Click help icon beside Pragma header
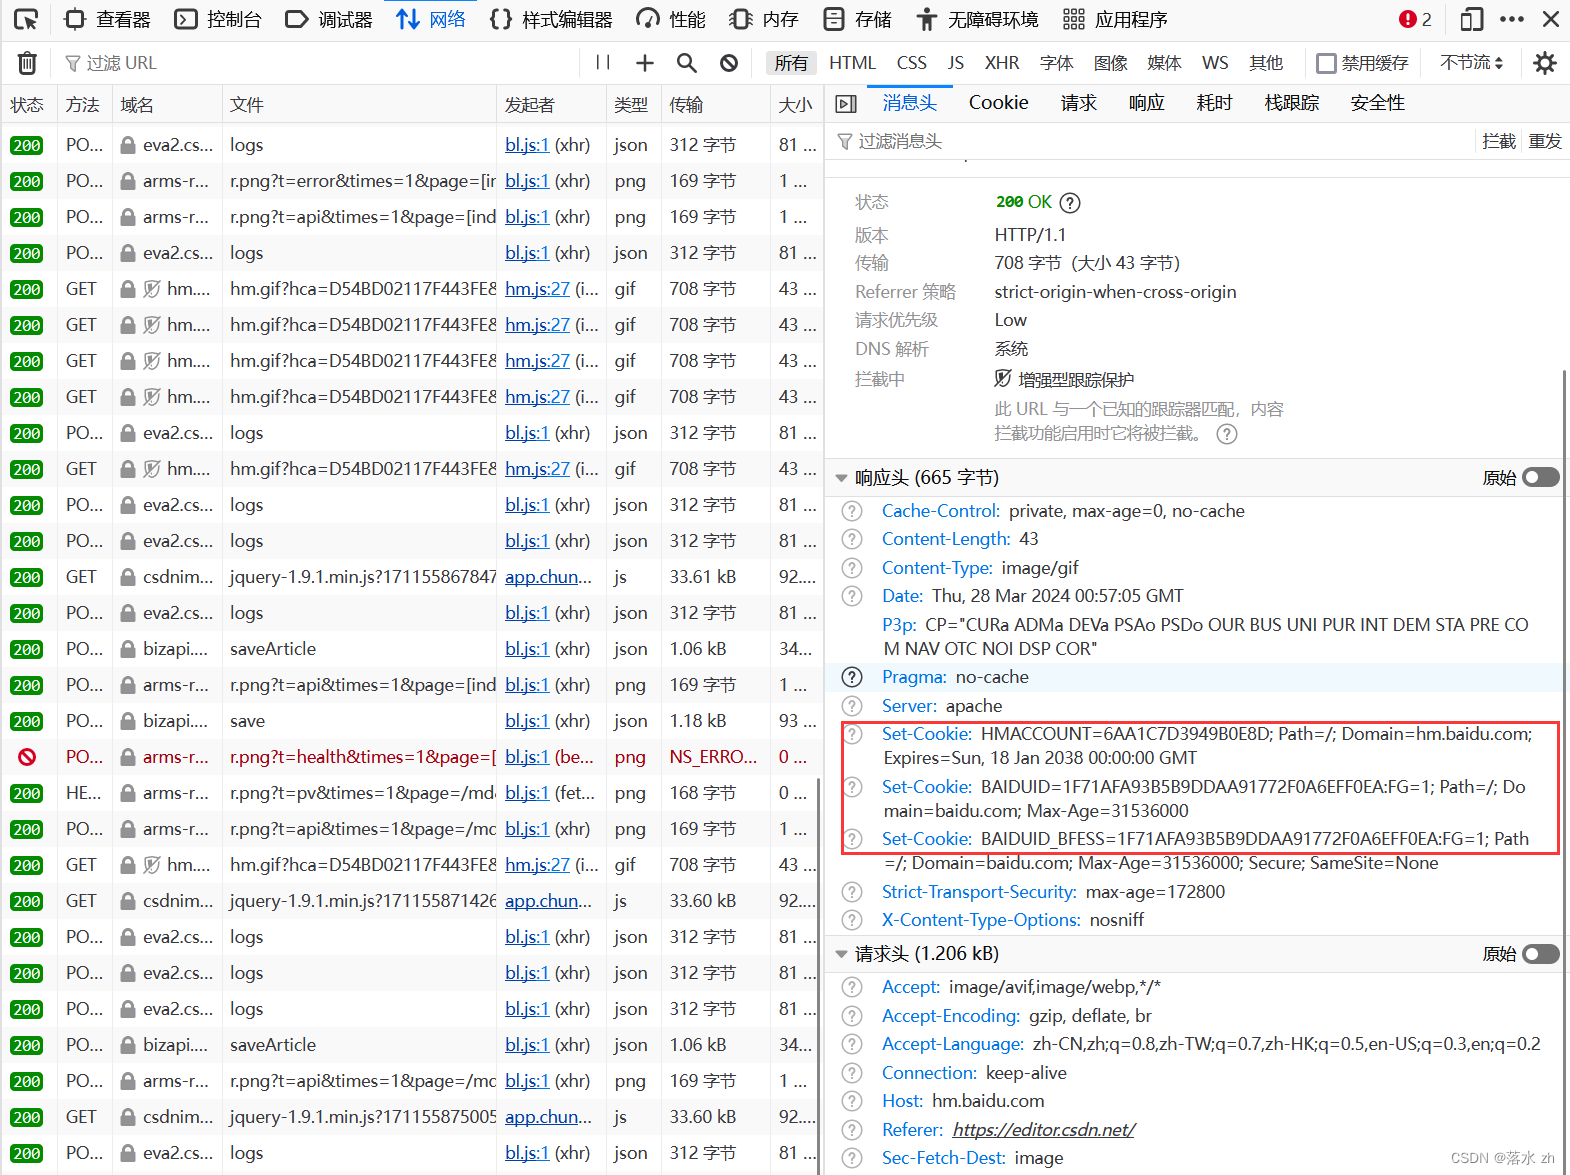 [852, 677]
